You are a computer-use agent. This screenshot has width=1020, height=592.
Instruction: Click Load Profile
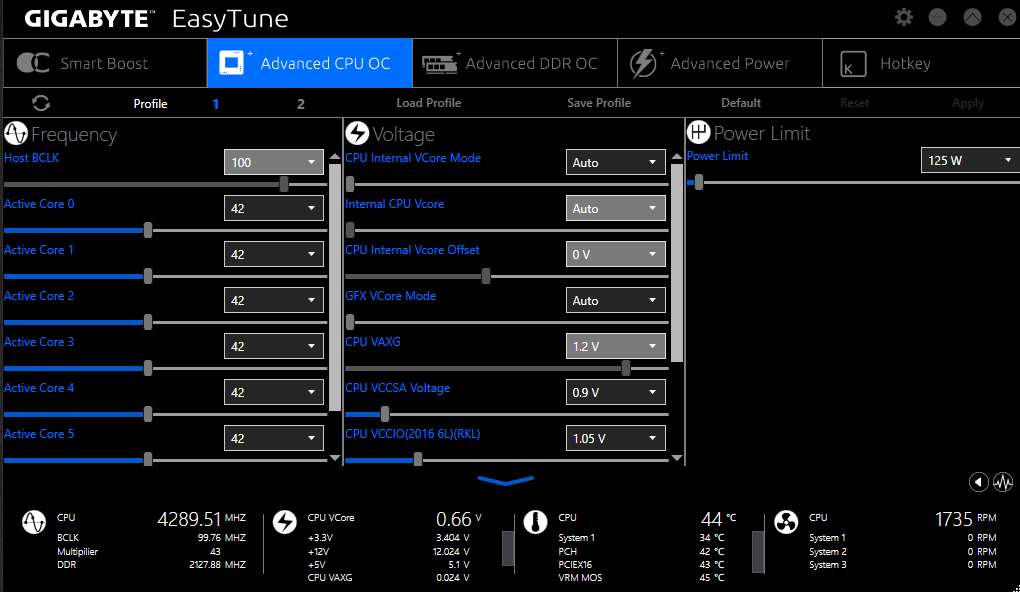coord(429,103)
